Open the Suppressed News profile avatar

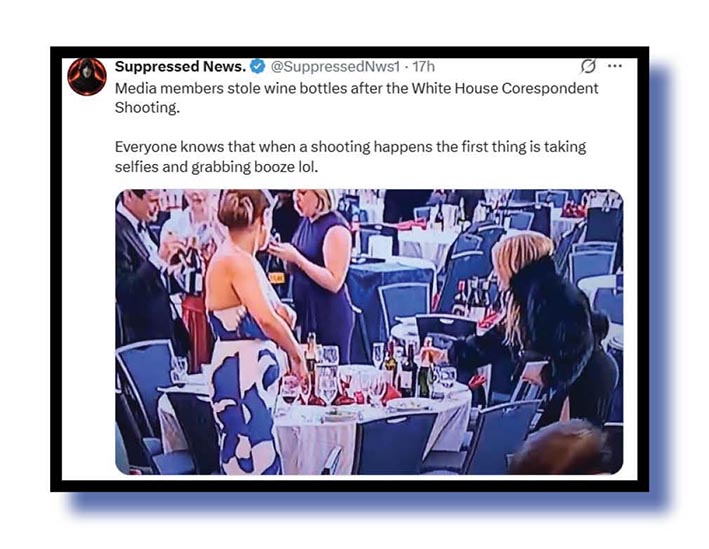tap(87, 76)
